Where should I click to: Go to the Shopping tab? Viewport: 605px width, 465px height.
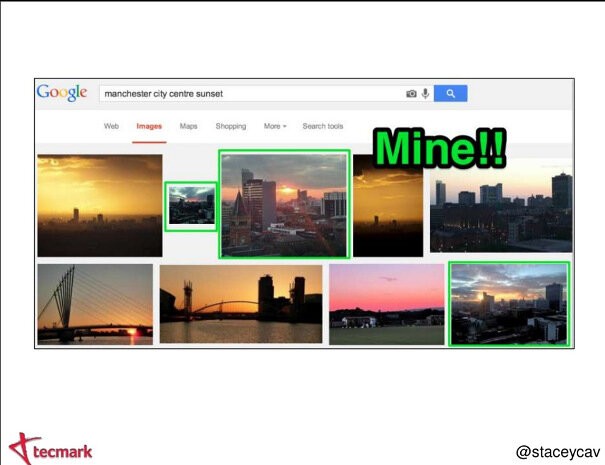coord(231,126)
